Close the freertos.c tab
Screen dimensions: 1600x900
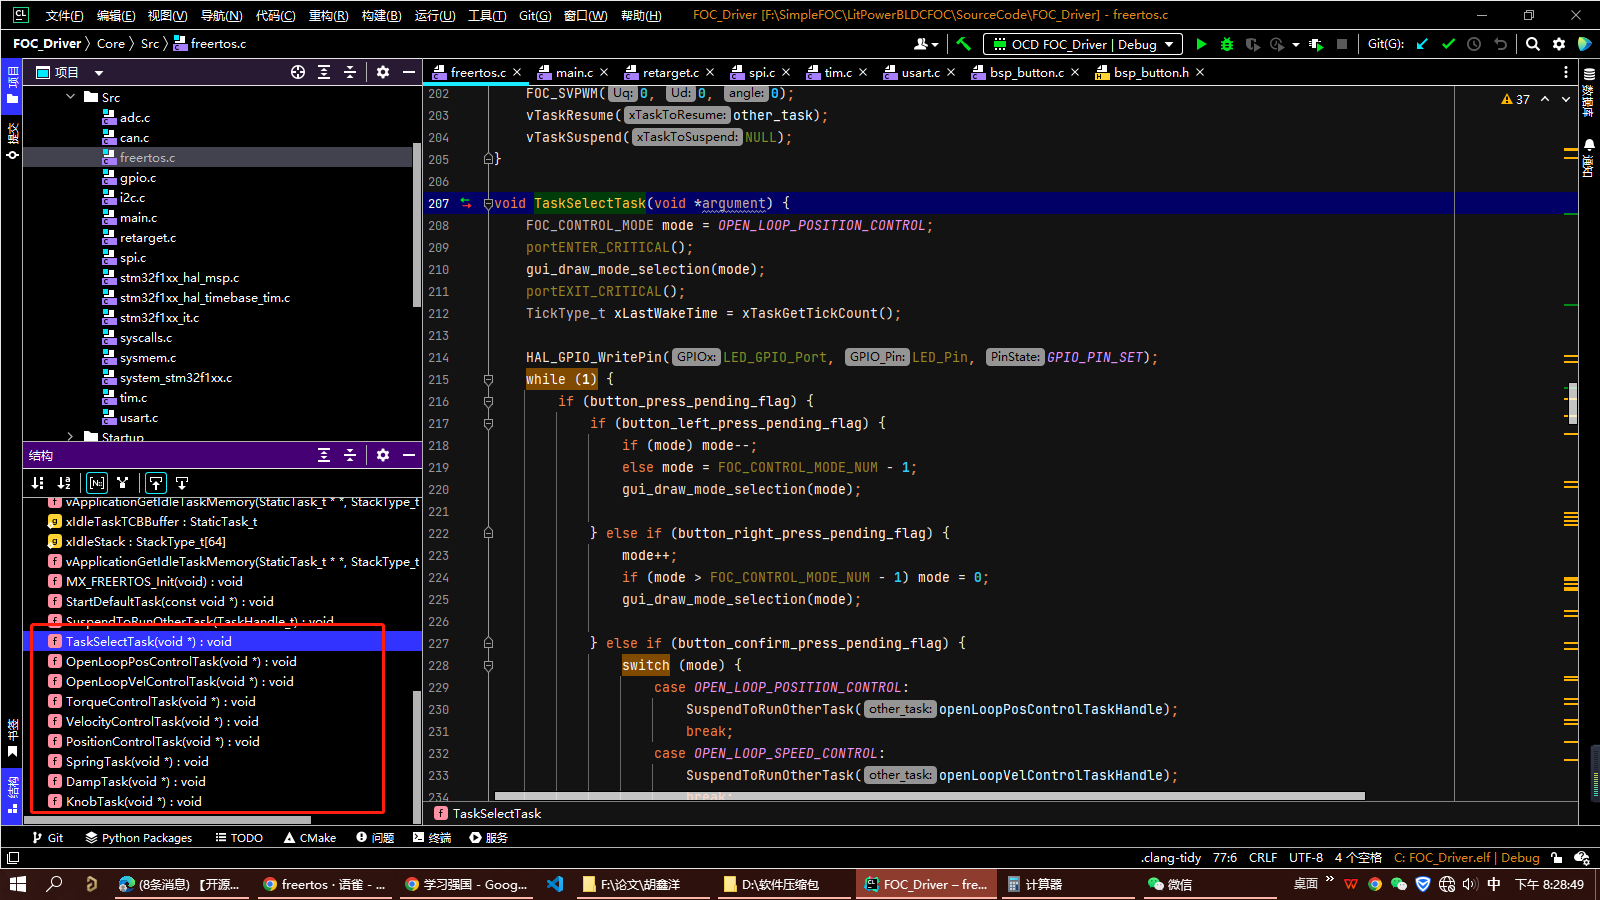tap(517, 72)
